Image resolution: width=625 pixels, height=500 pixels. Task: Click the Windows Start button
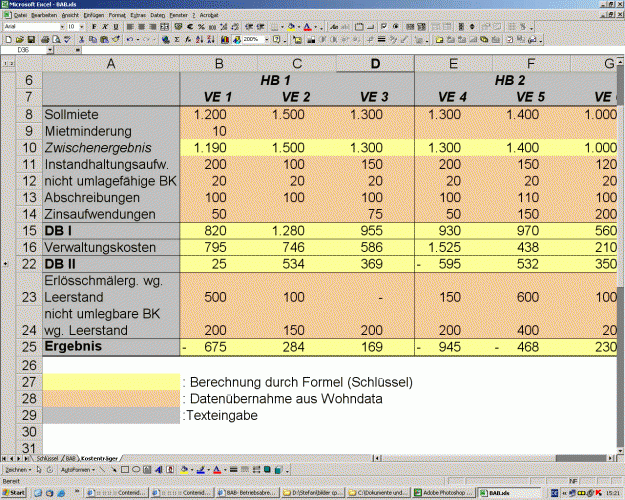[x=14, y=493]
